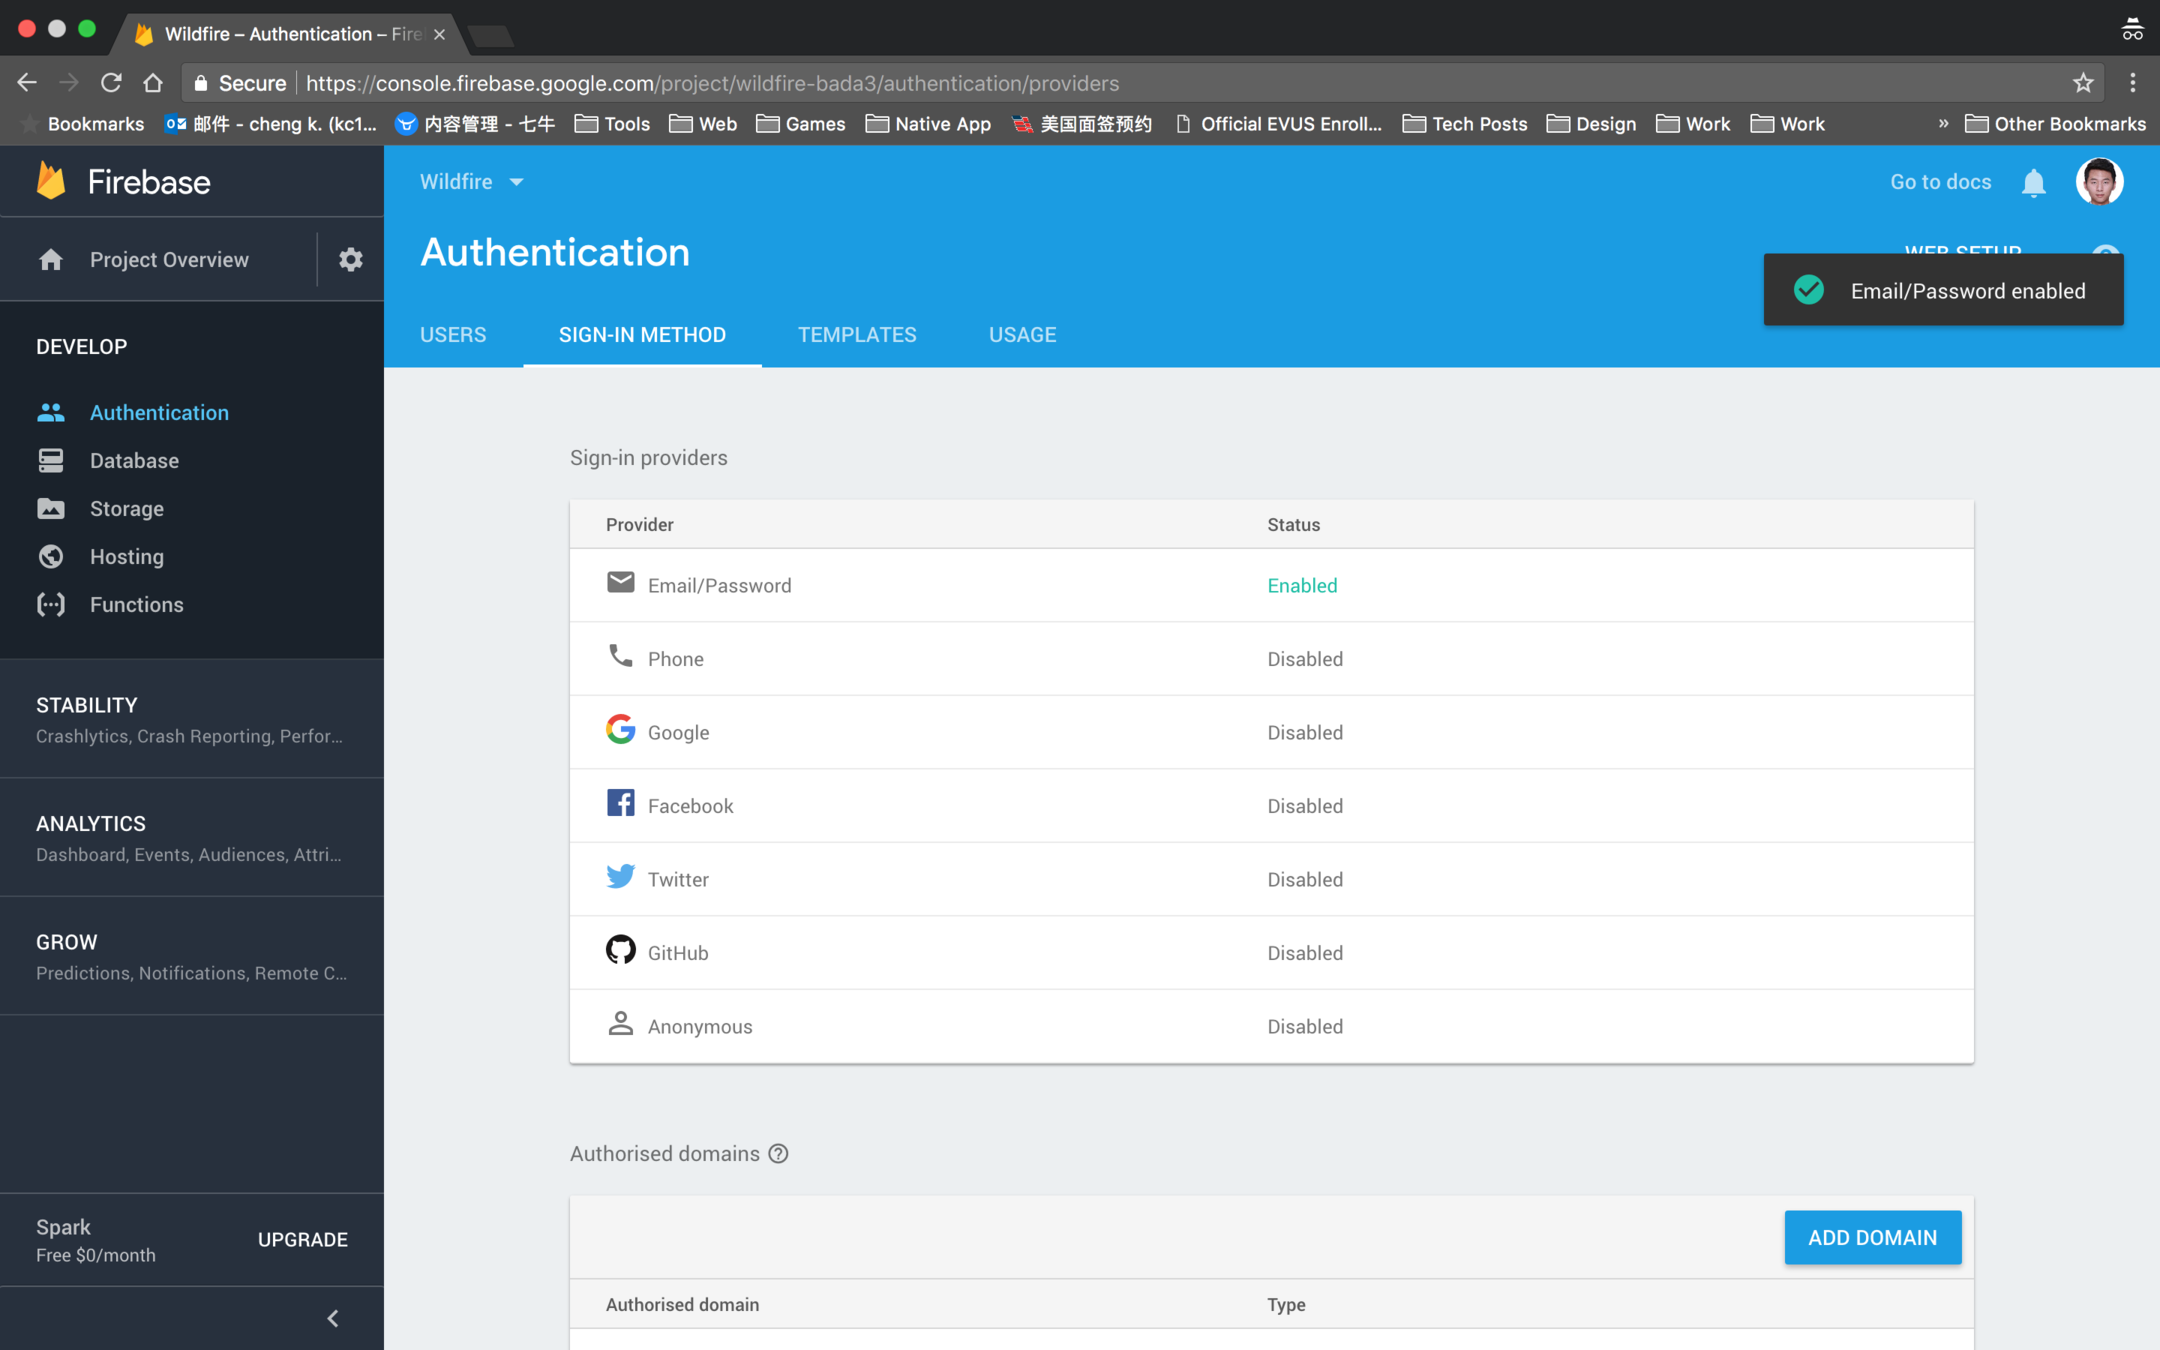
Task: Open project settings gear icon
Action: point(350,260)
